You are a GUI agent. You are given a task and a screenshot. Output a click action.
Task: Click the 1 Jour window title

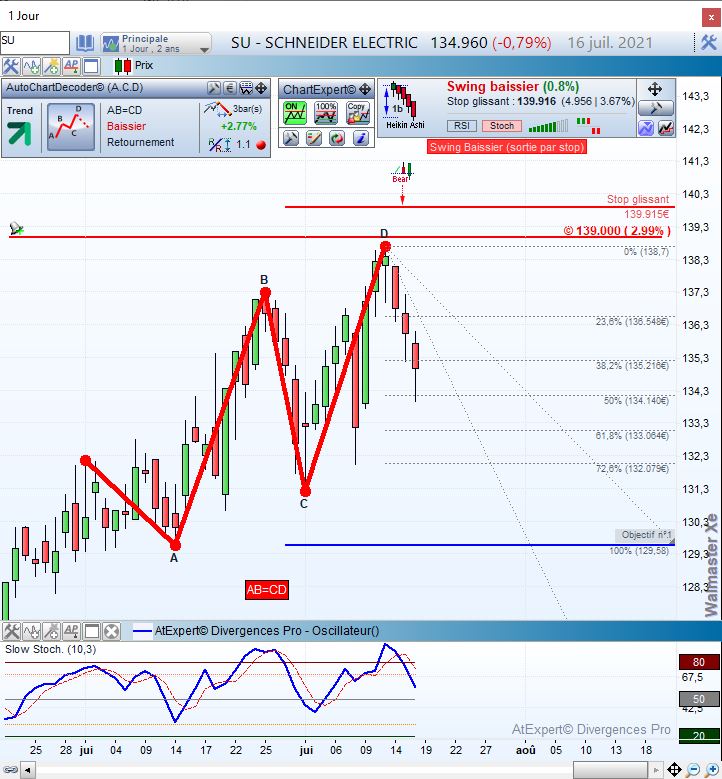23,16
